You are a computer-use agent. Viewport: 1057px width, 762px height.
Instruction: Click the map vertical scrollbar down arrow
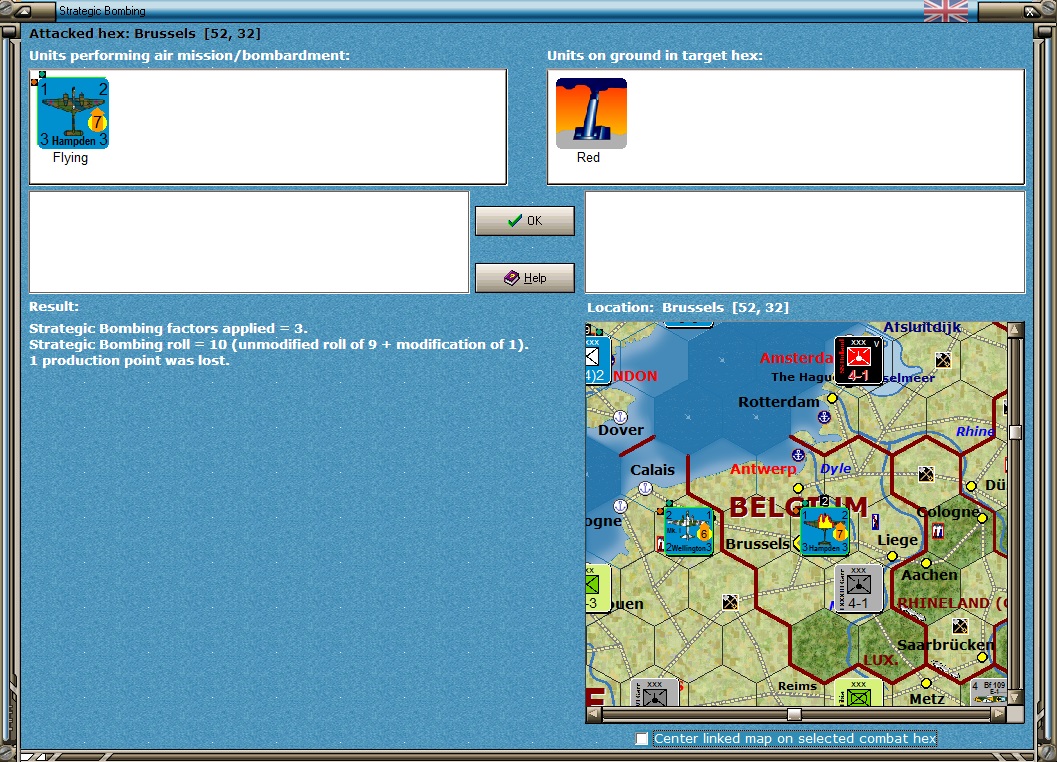(x=1015, y=697)
